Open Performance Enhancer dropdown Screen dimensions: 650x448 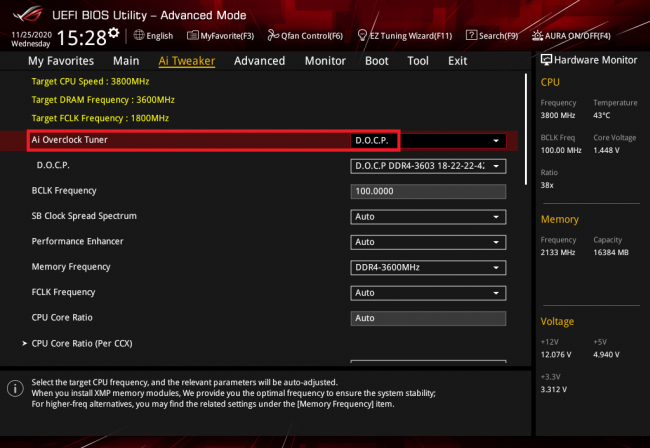pyautogui.click(x=428, y=242)
